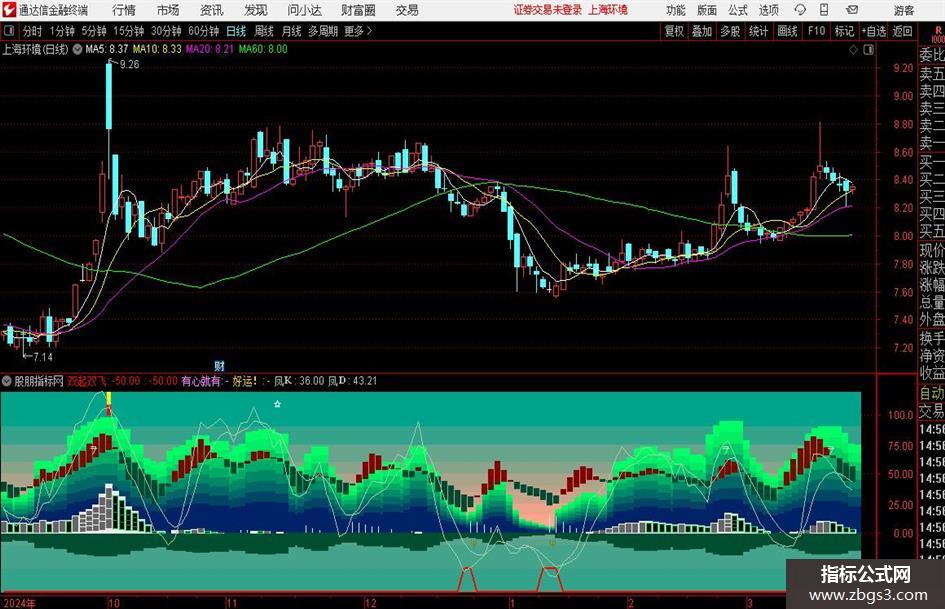
Task: Click the 9.26 high price label
Action: point(130,65)
